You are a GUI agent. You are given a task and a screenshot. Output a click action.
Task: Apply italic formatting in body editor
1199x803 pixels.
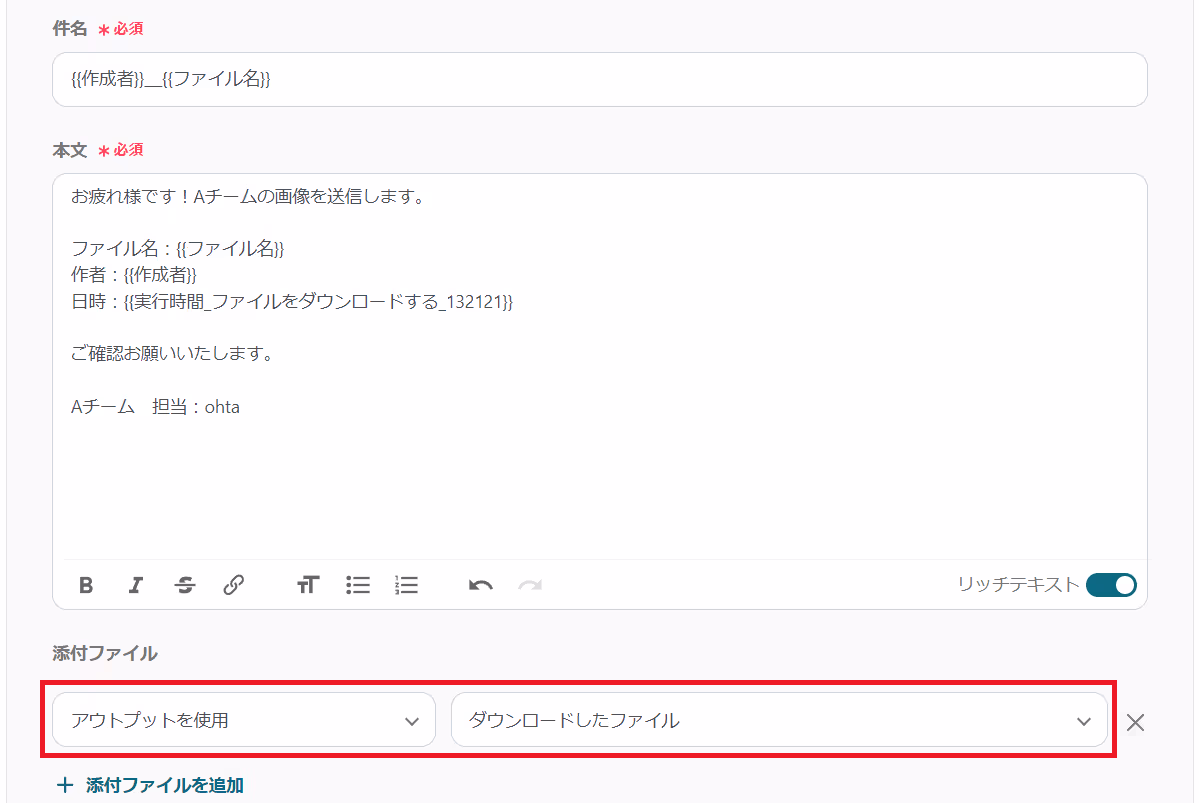point(135,585)
